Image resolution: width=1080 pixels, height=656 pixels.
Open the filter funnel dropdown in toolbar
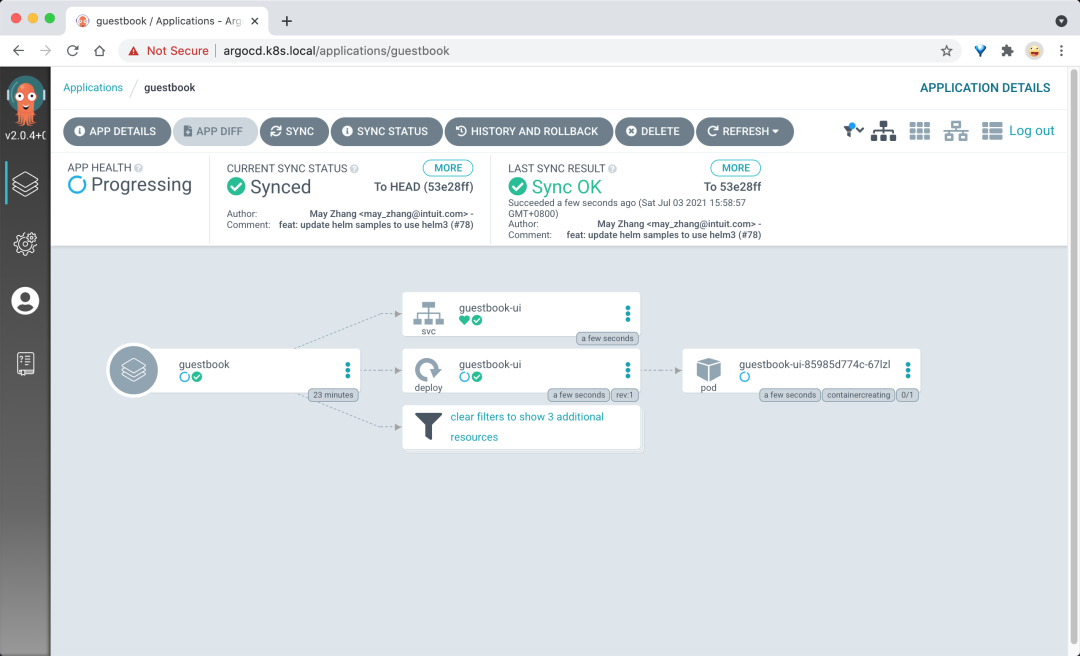click(x=853, y=130)
